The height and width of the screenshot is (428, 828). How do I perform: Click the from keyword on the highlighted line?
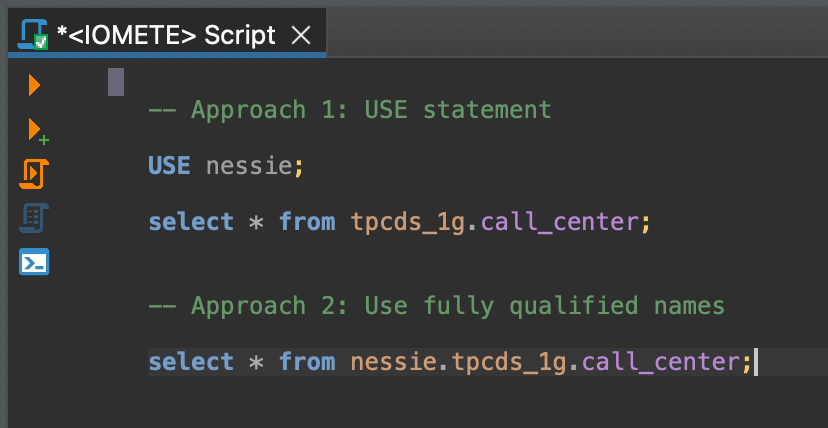pos(307,362)
